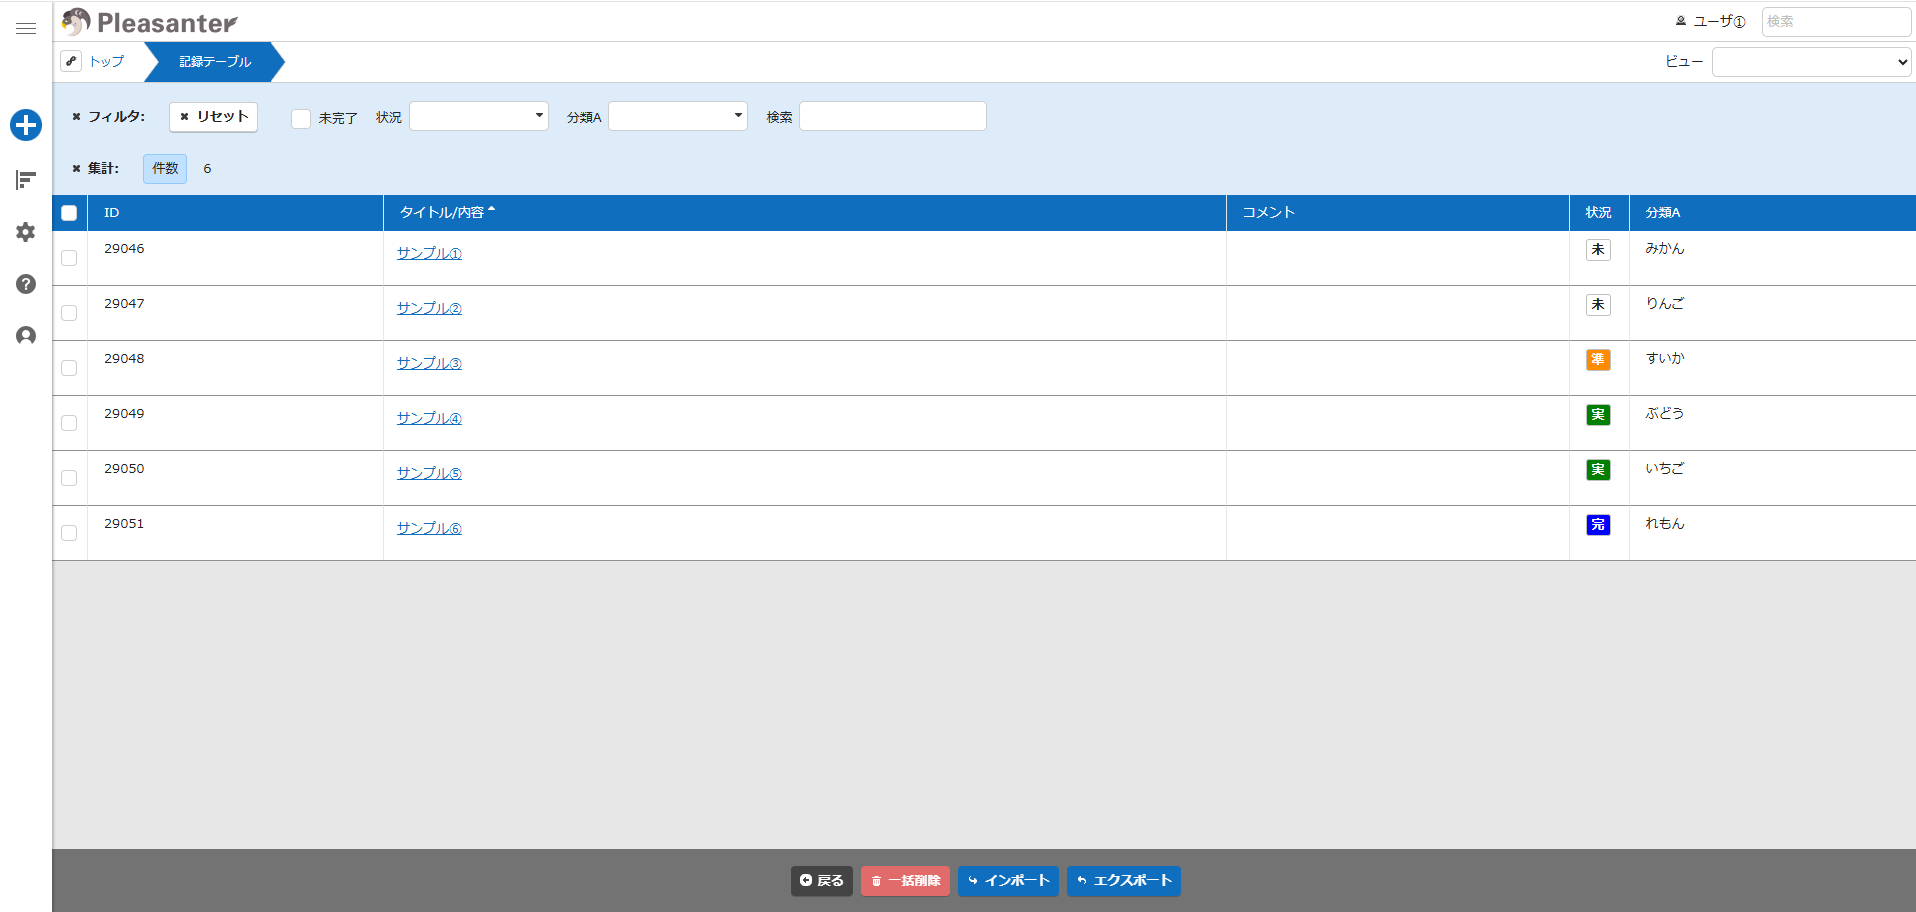
Task: Open the サンプル④ record link
Action: (429, 418)
